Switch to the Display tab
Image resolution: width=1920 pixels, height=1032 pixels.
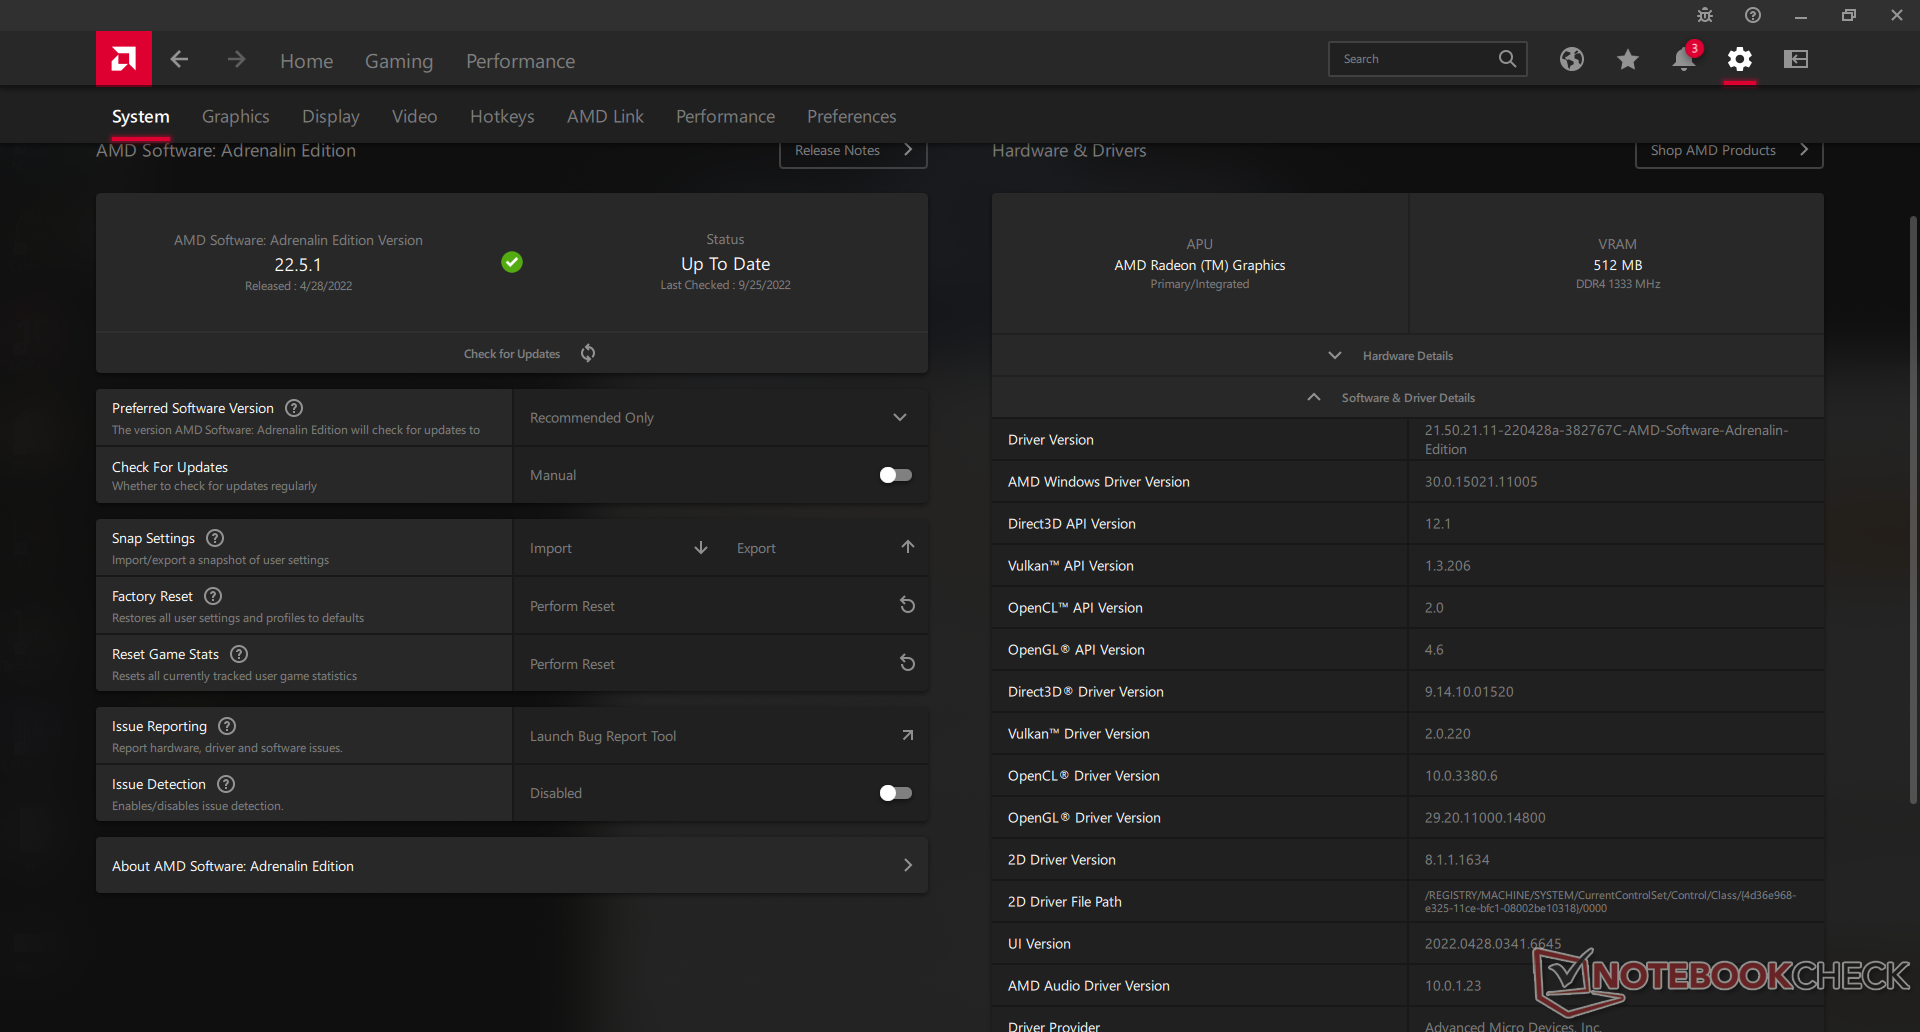tap(331, 116)
